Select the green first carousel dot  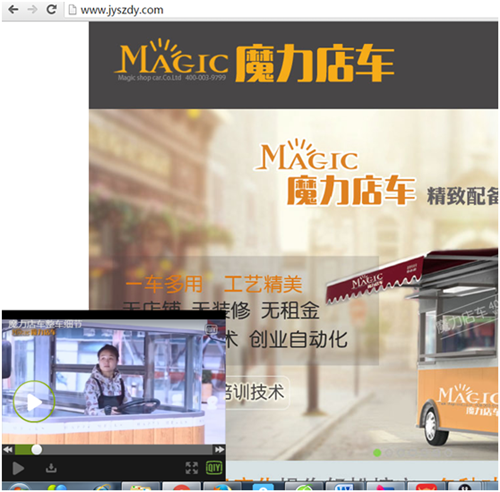[377, 453]
